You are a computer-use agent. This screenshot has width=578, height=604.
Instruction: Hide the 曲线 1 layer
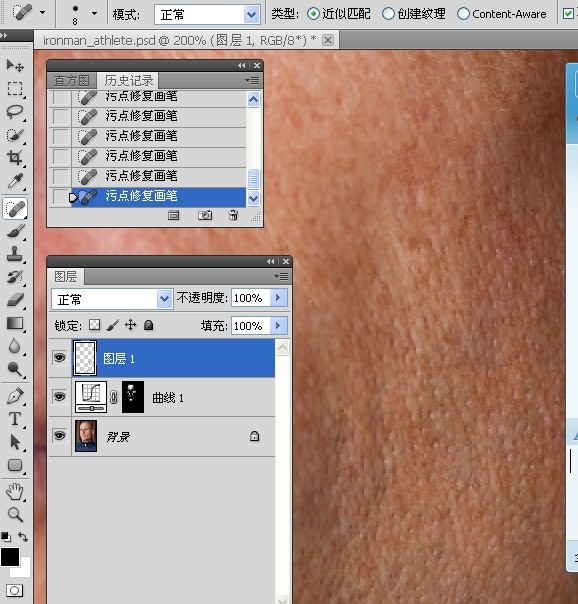point(59,397)
